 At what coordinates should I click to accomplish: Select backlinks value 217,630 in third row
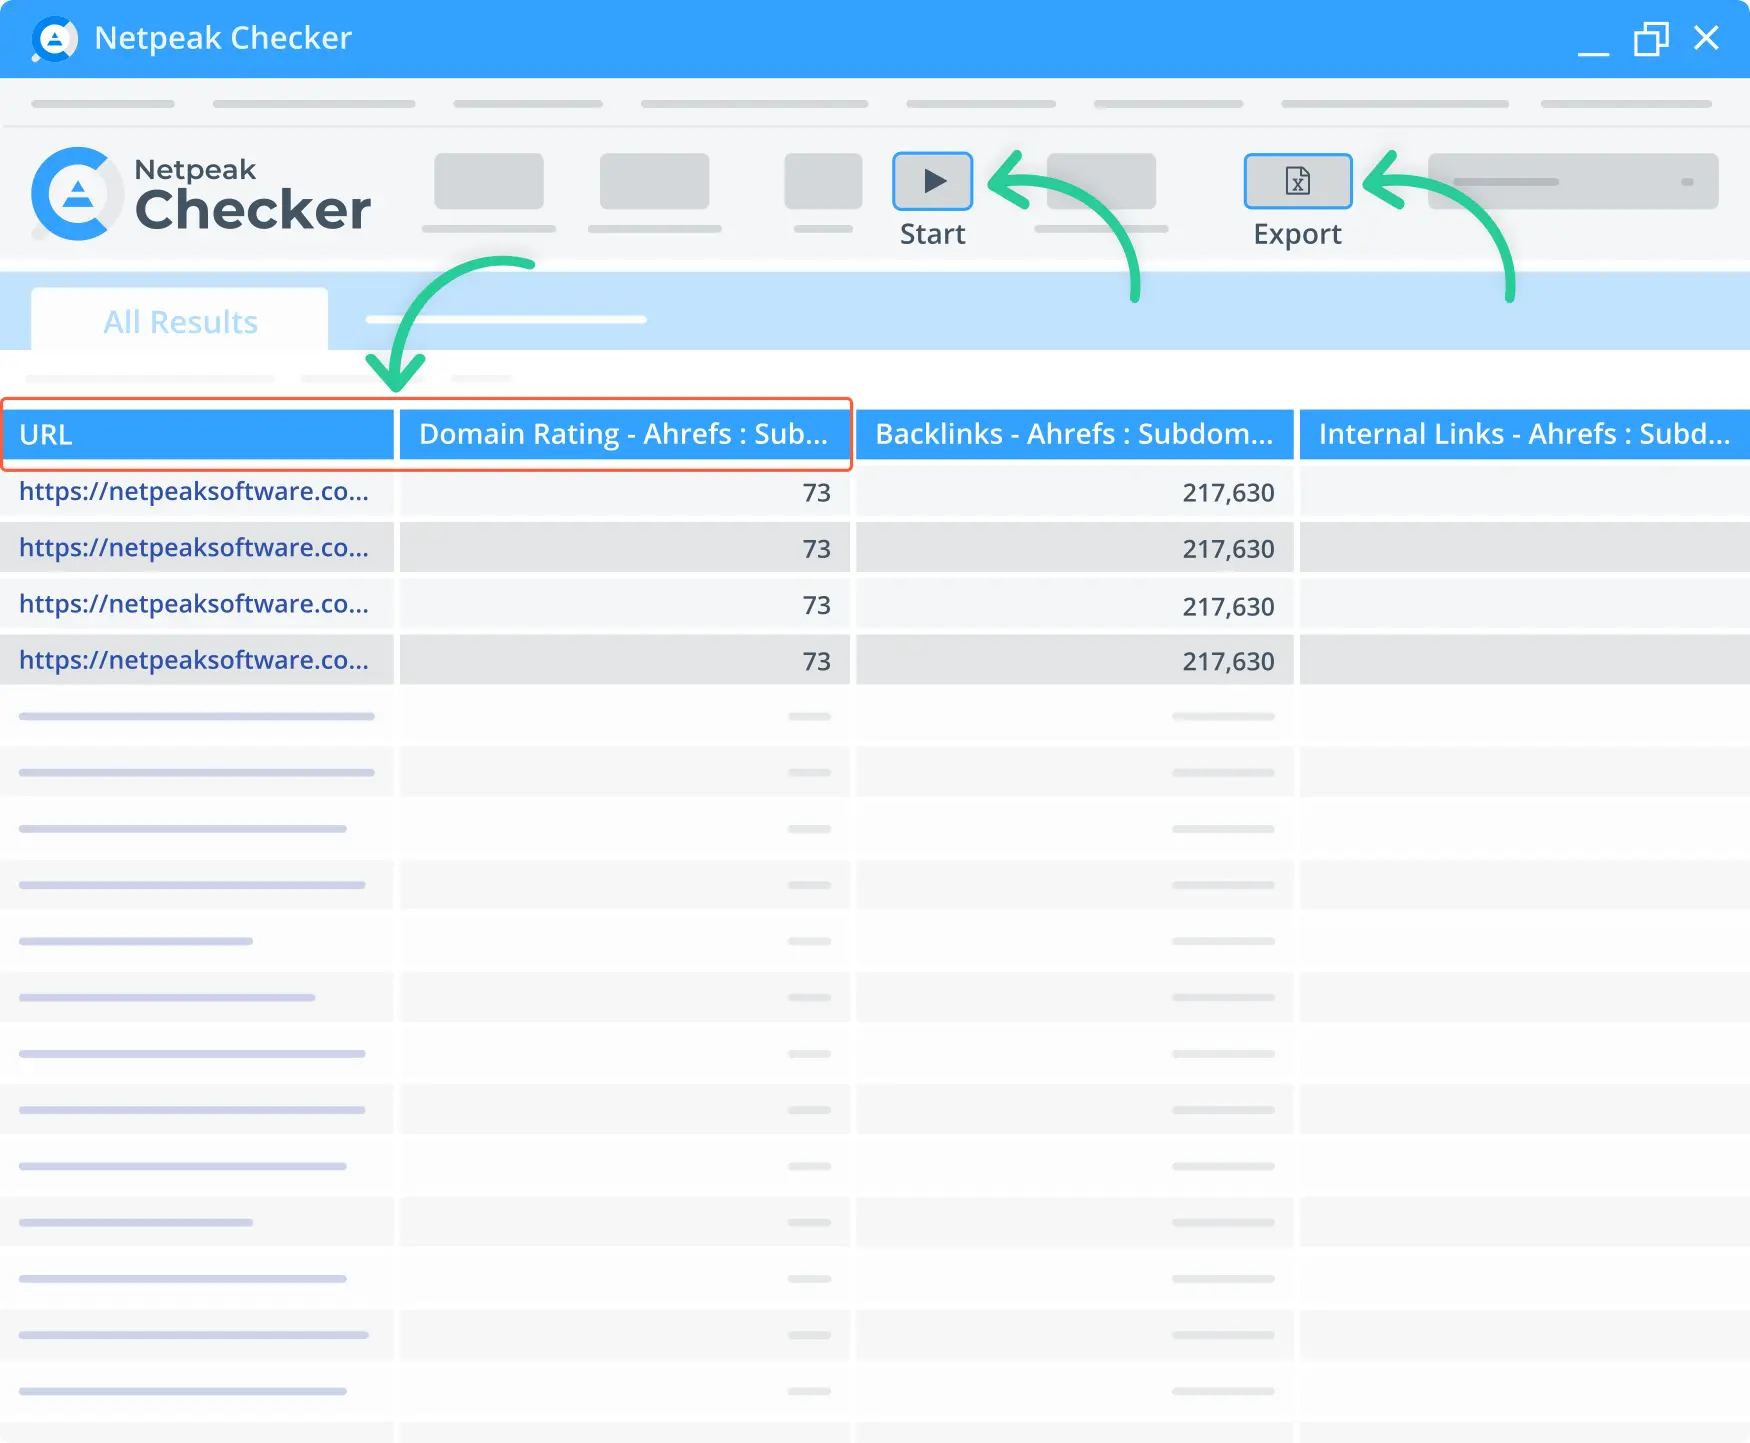coord(1228,606)
